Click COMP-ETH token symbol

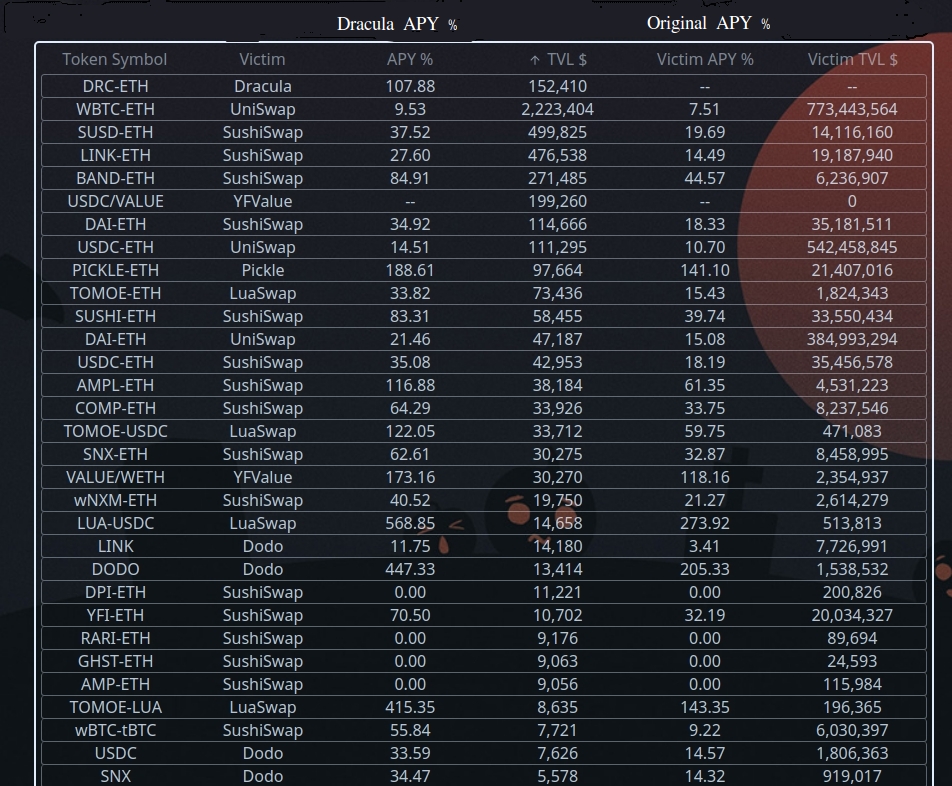(x=115, y=408)
